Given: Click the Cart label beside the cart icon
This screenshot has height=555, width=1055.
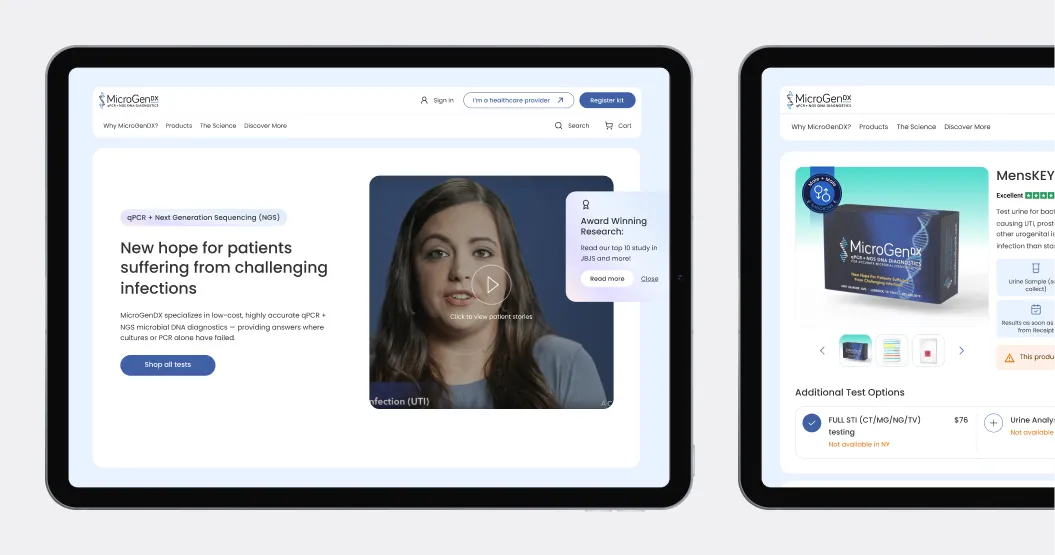Looking at the screenshot, I should click(625, 126).
